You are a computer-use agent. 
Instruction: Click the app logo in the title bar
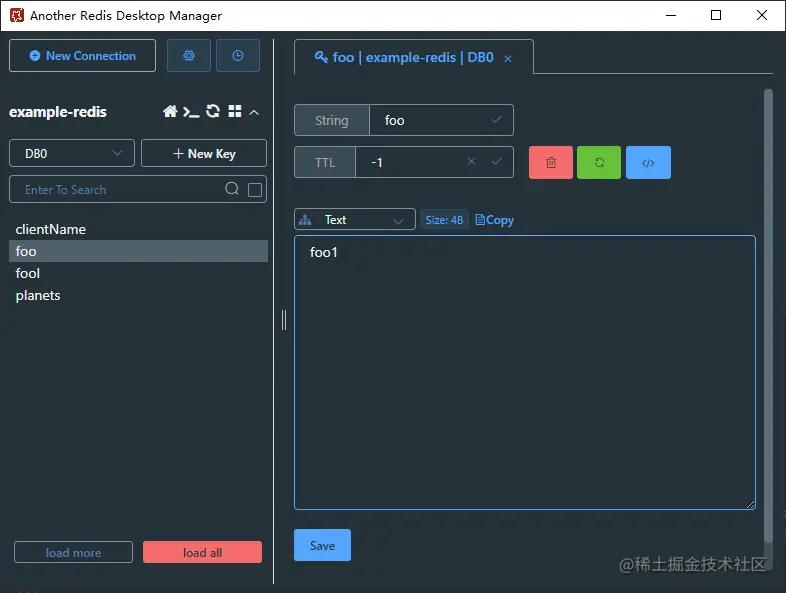17,16
